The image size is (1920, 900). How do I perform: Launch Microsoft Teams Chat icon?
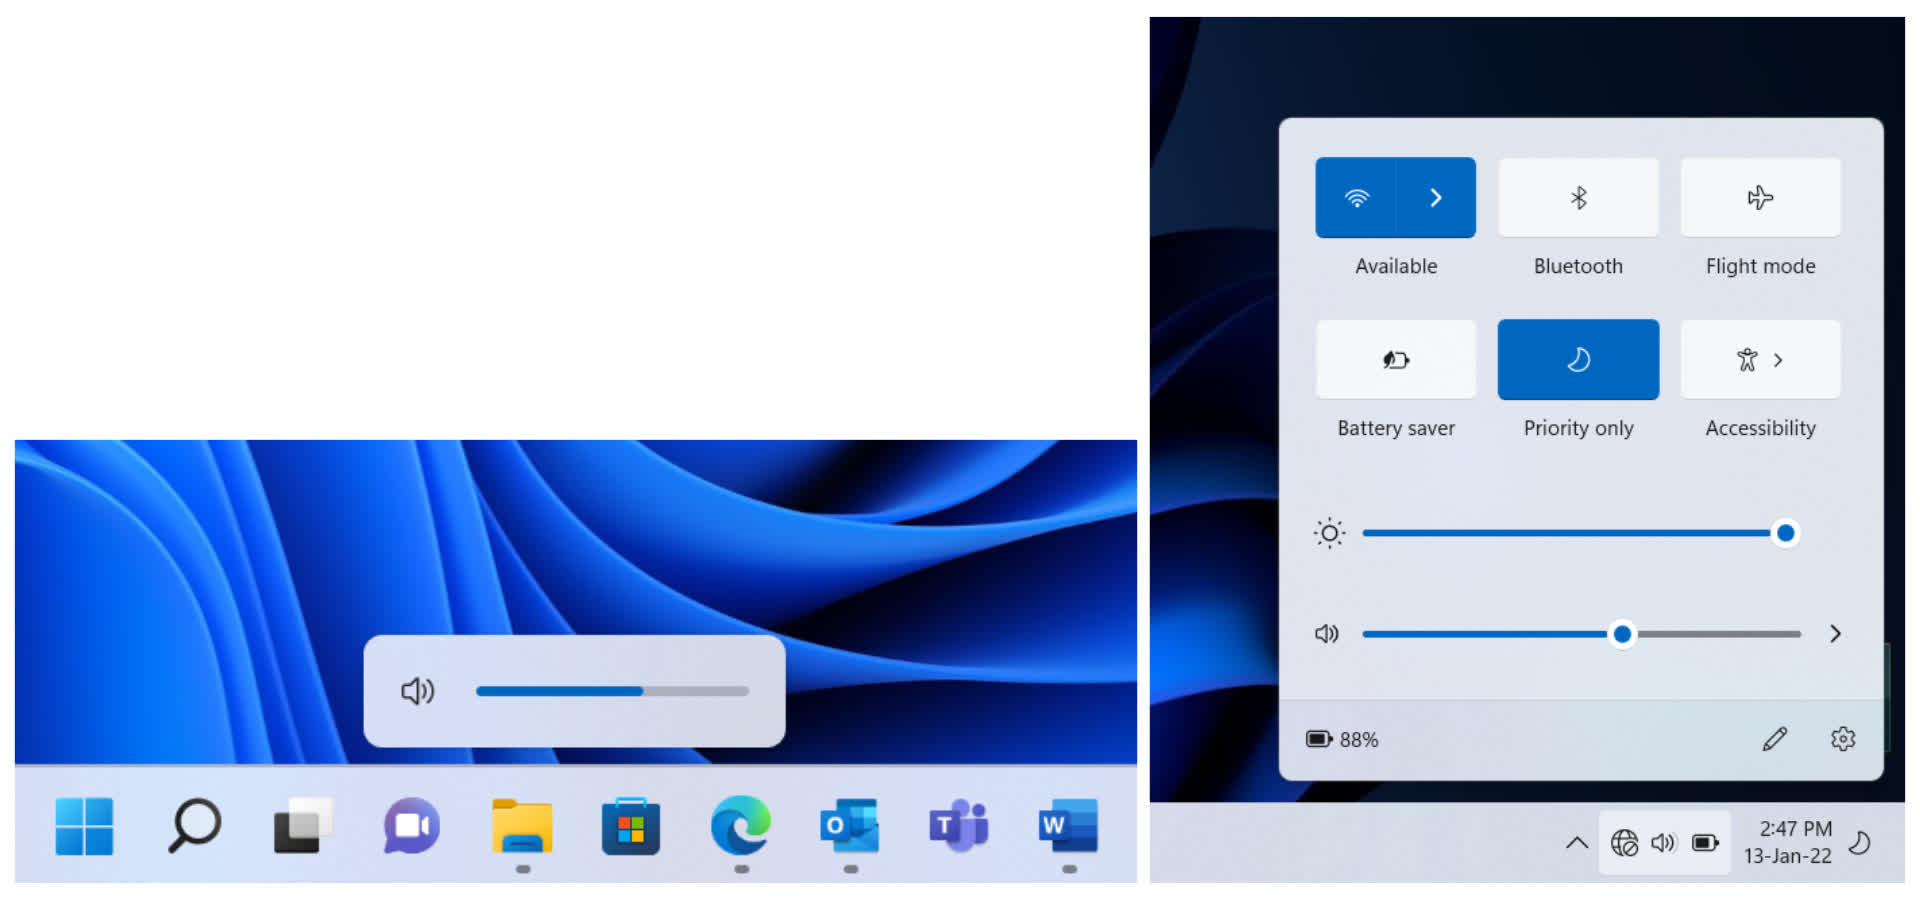tap(412, 826)
